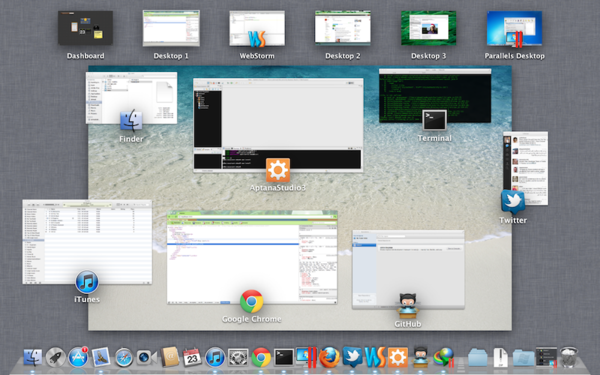Click the Parallels Desktop icon in Dock
Image resolution: width=600 pixels, height=375 pixels.
click(x=307, y=357)
